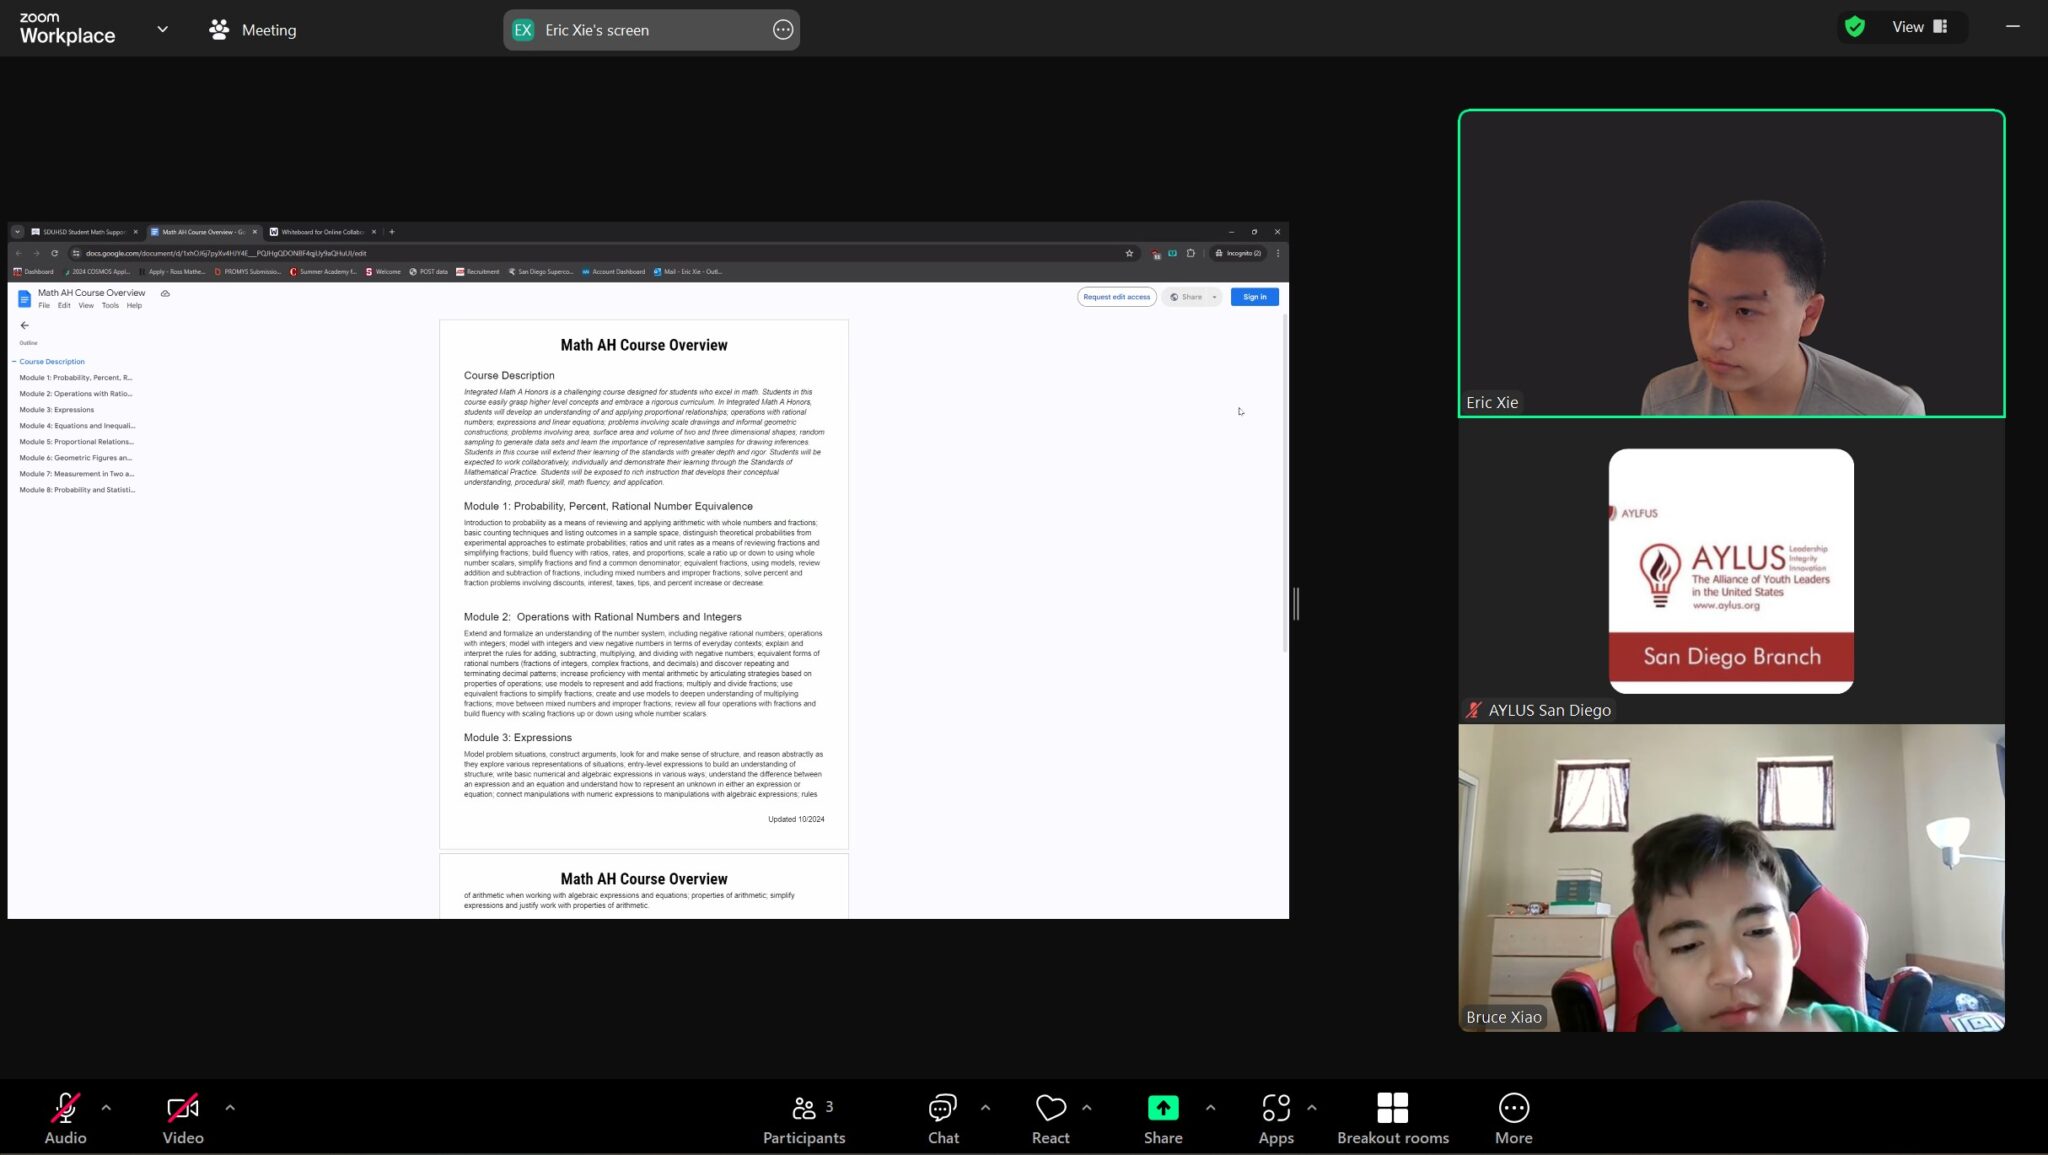The width and height of the screenshot is (2048, 1155).
Task: Click the shared-screen panel divider handle
Action: (1296, 604)
